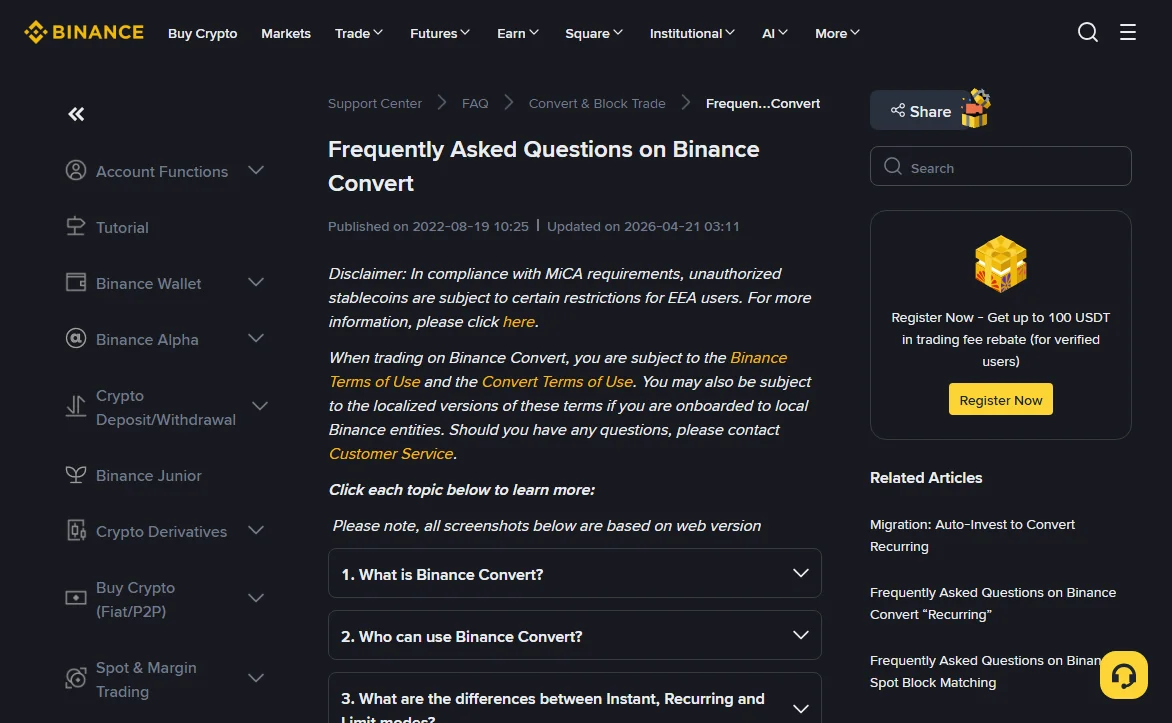The height and width of the screenshot is (723, 1172).
Task: Open the Customer Service link
Action: coord(390,454)
